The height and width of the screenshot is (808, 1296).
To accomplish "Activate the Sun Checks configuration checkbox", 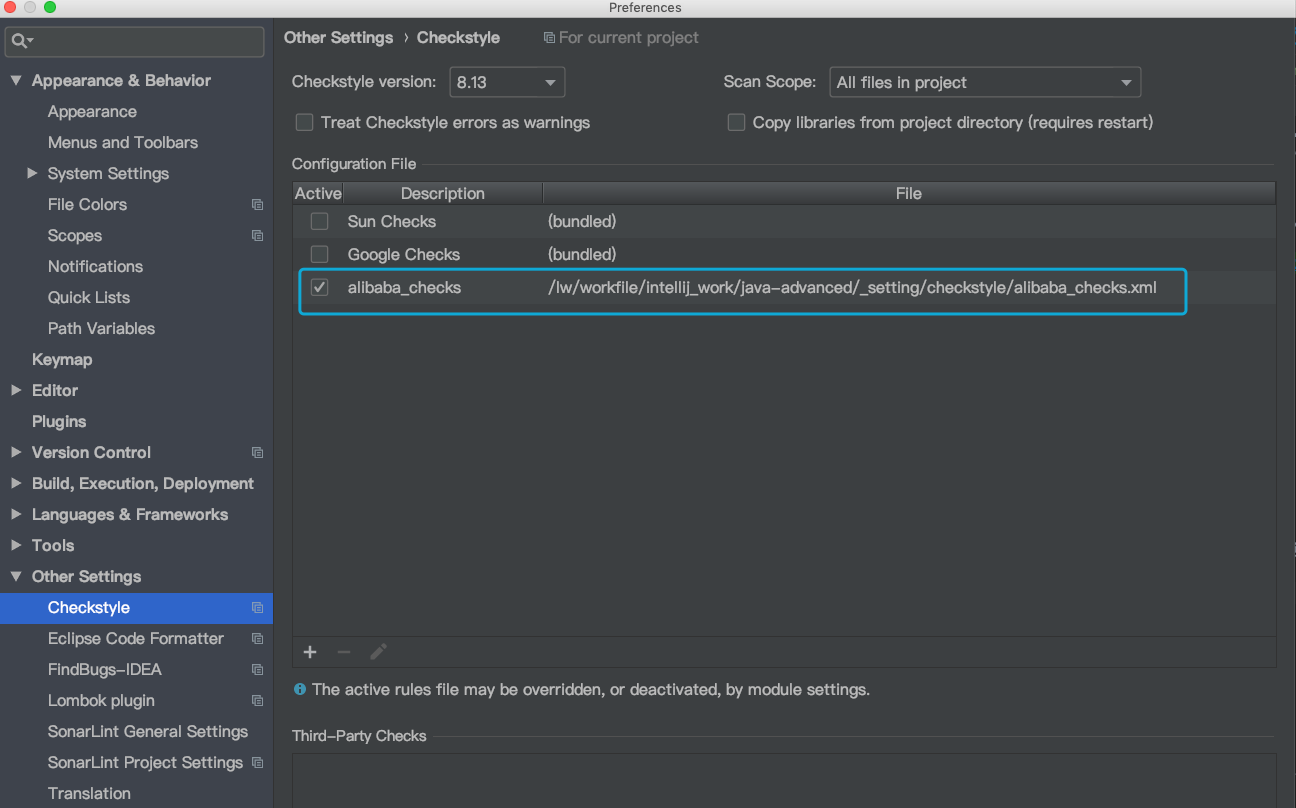I will 319,222.
